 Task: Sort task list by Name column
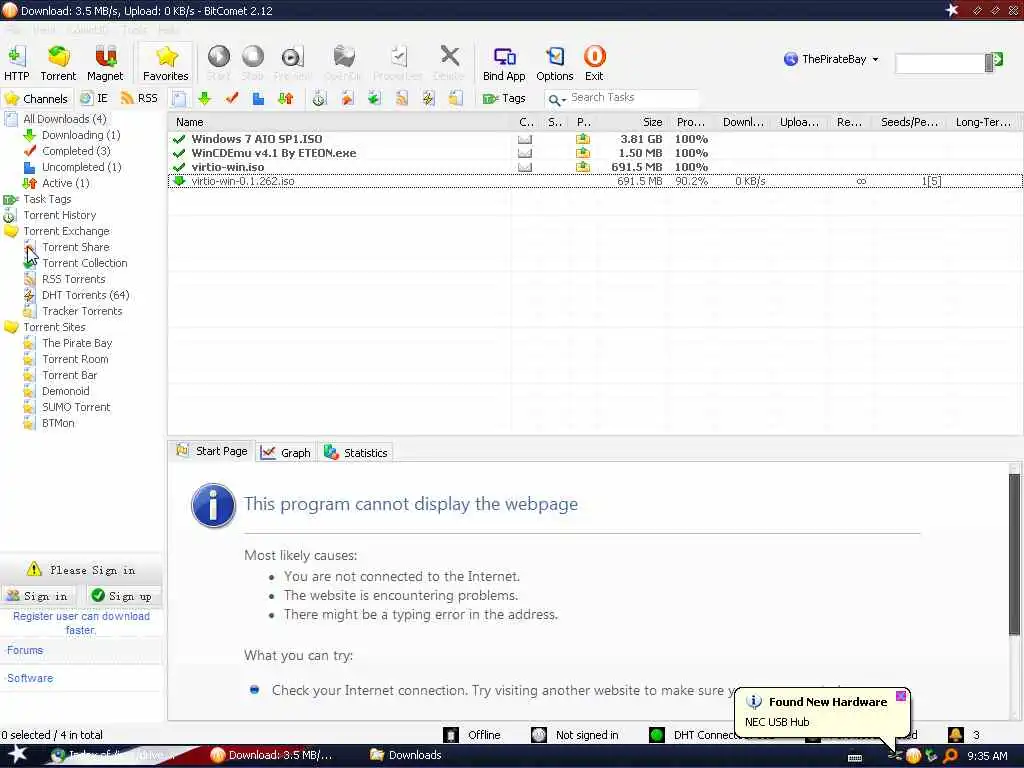pyautogui.click(x=340, y=122)
